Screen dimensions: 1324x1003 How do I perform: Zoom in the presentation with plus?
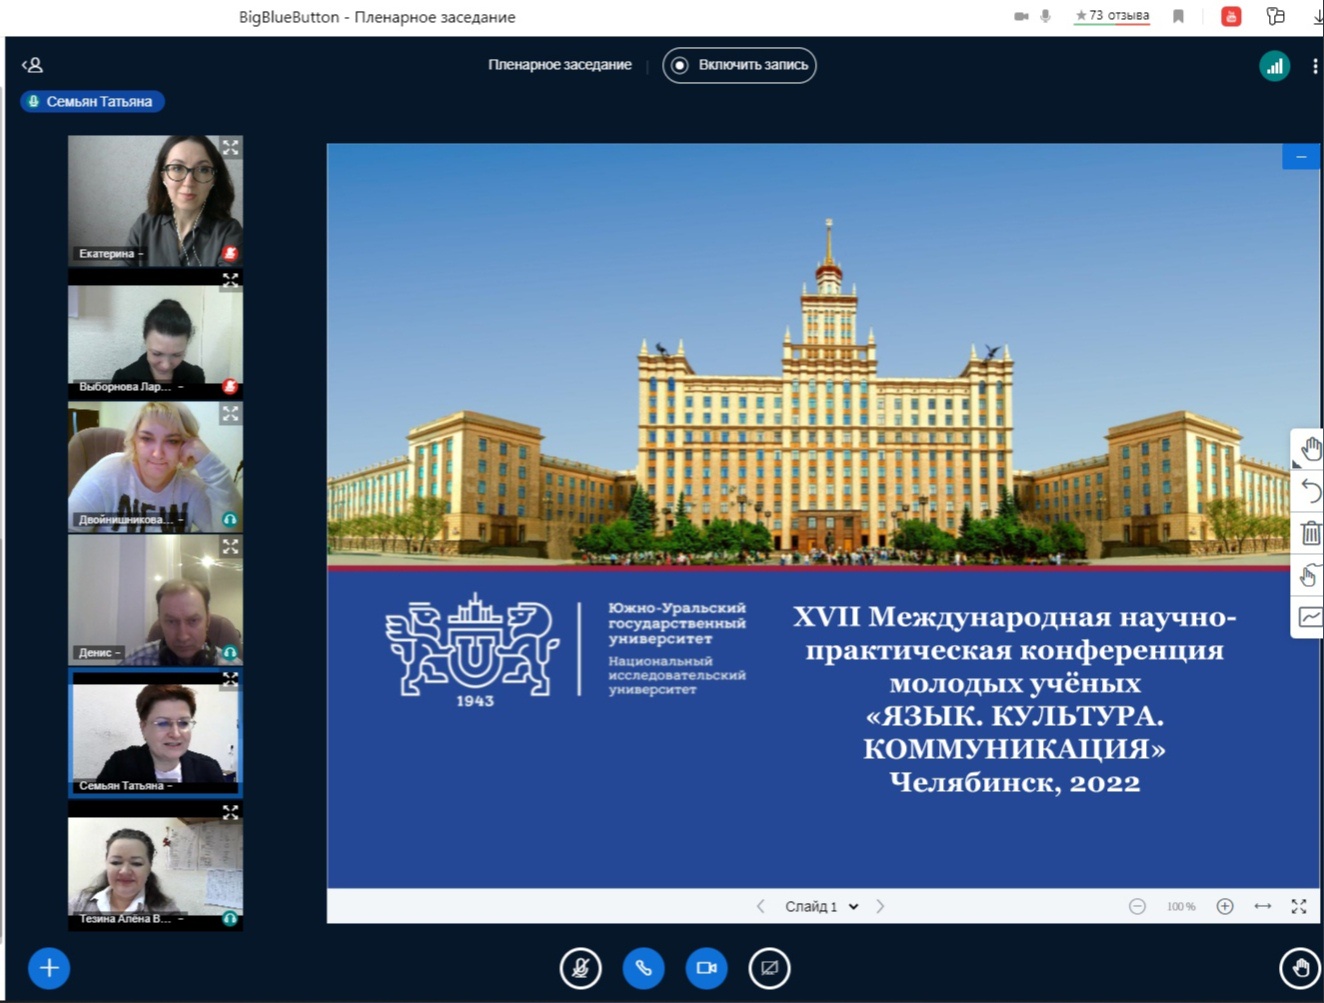pyautogui.click(x=1224, y=906)
